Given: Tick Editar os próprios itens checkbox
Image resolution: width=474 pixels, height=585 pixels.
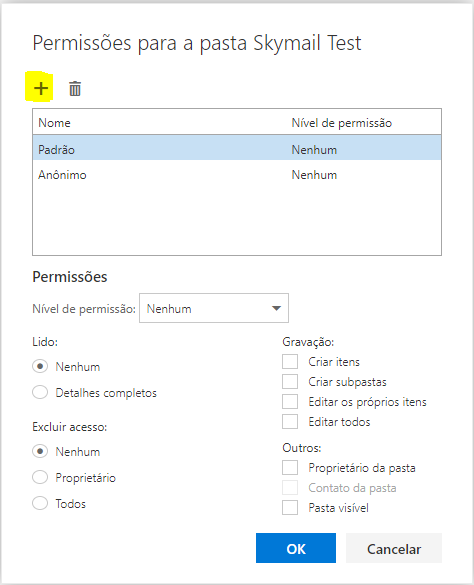Looking at the screenshot, I should pos(290,402).
